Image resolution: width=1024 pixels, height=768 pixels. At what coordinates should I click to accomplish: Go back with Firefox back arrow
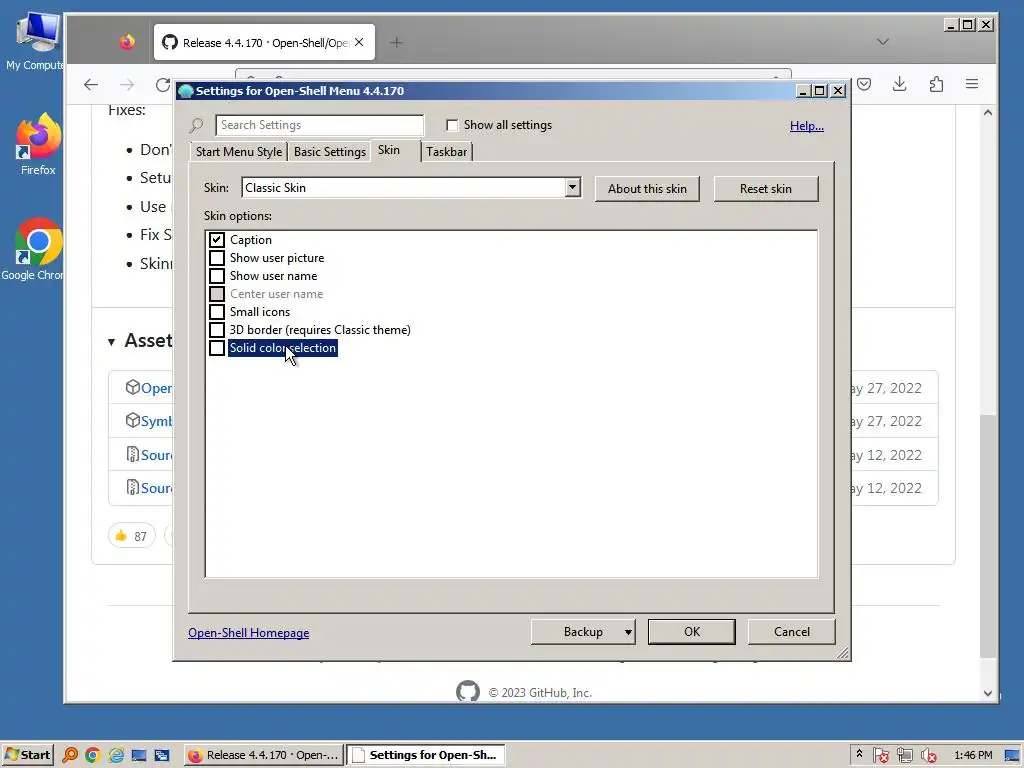tap(91, 84)
